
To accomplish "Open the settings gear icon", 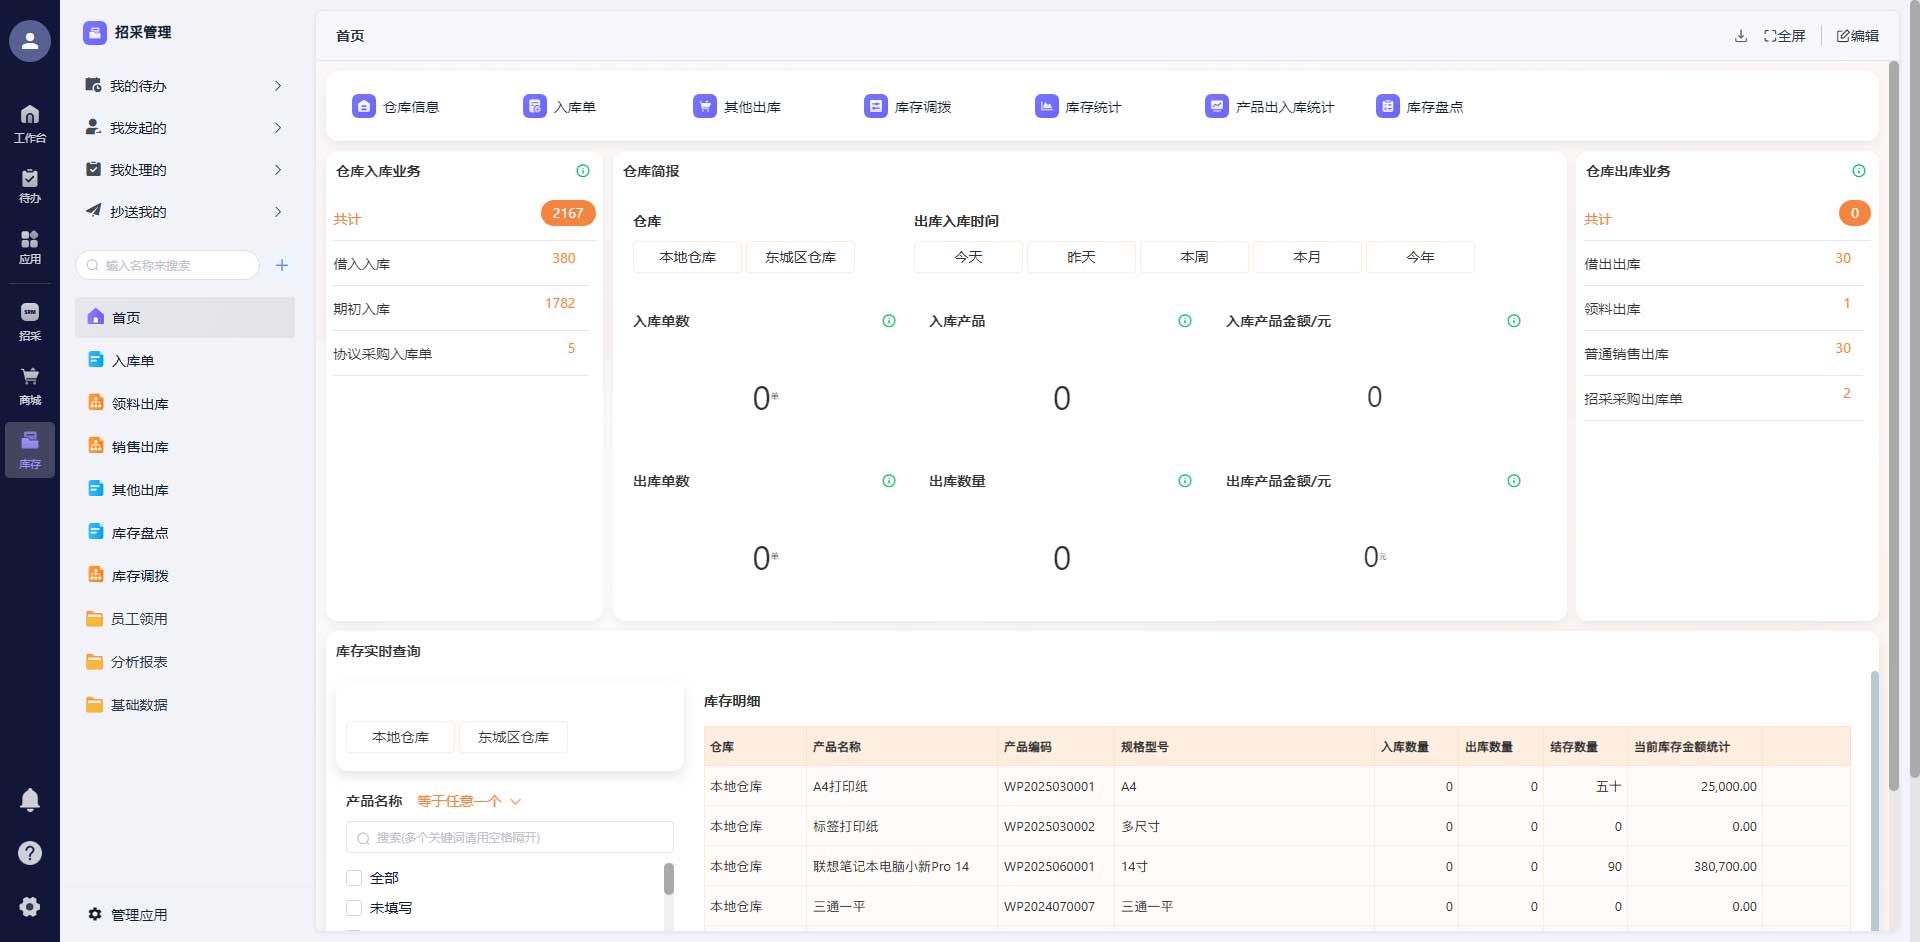I will [30, 906].
